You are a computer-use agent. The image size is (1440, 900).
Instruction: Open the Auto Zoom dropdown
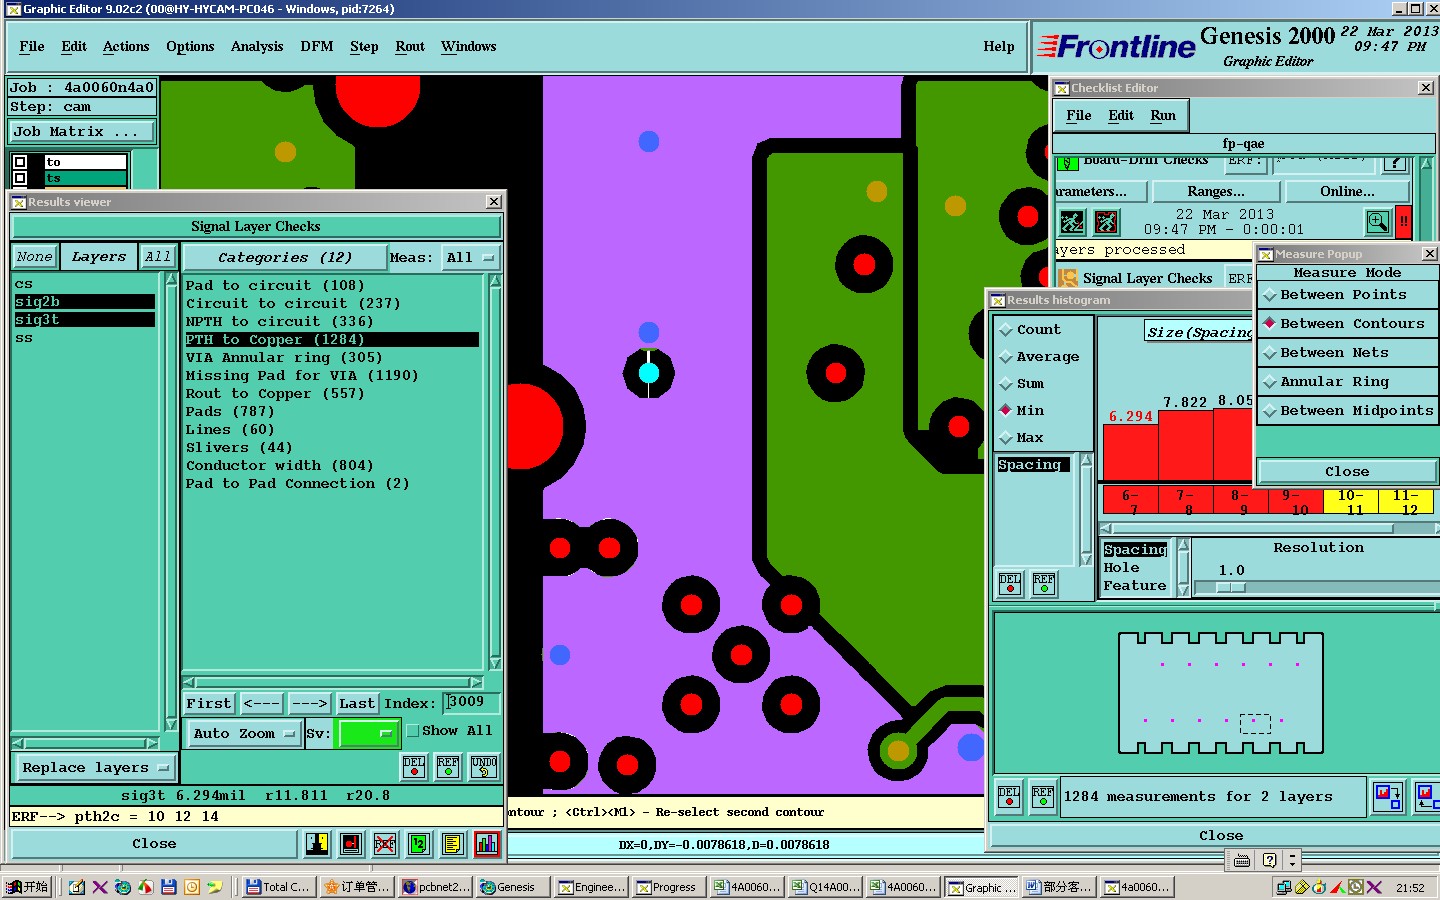pyautogui.click(x=244, y=733)
